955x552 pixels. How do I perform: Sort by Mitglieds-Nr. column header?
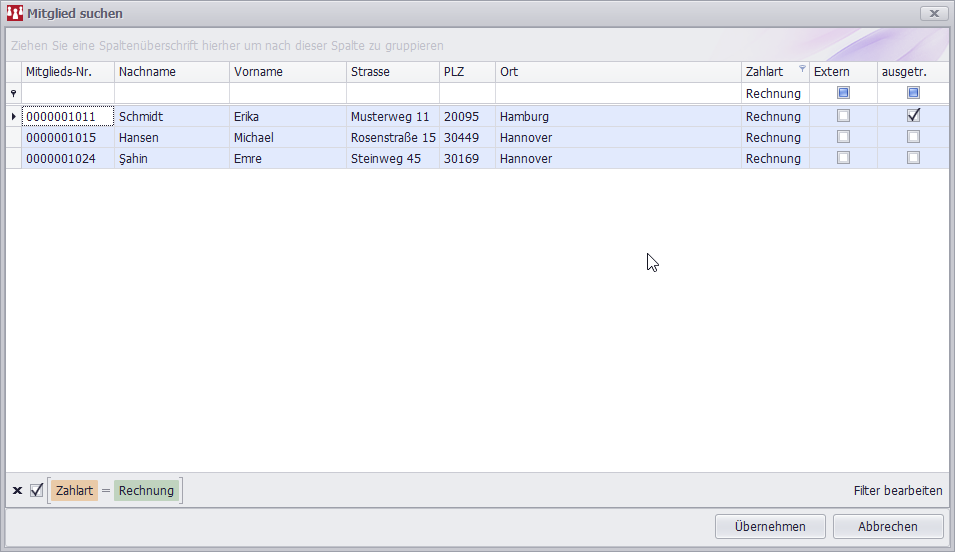click(x=67, y=72)
